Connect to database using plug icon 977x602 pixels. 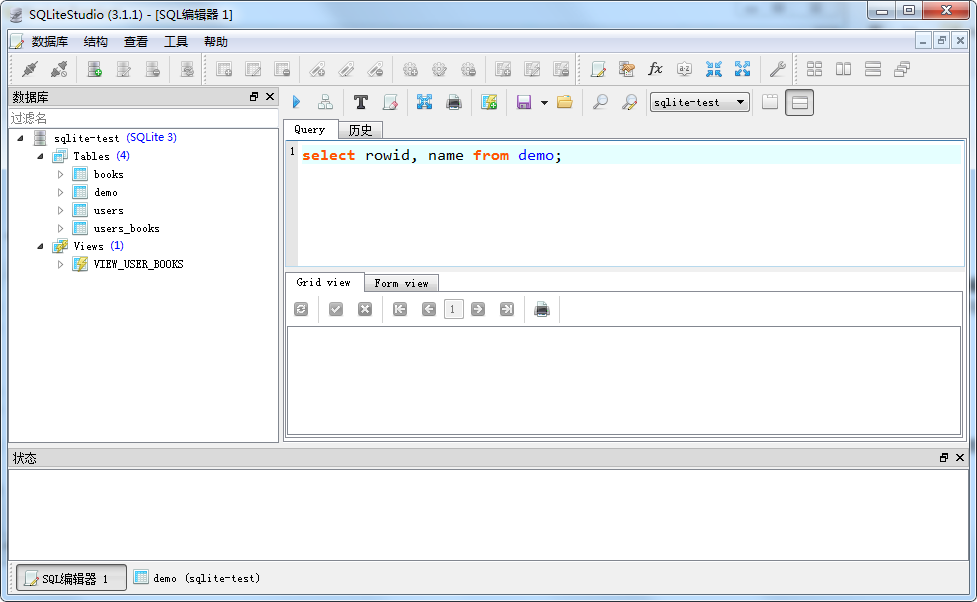(x=29, y=69)
